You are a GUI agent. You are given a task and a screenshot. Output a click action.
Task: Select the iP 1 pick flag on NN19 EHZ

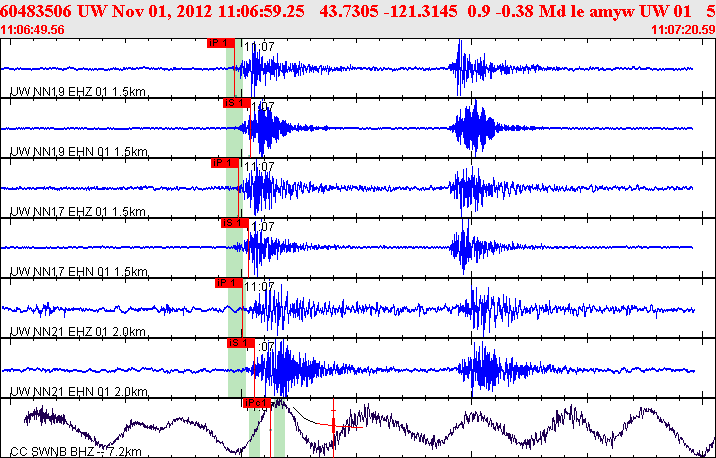(x=221, y=43)
